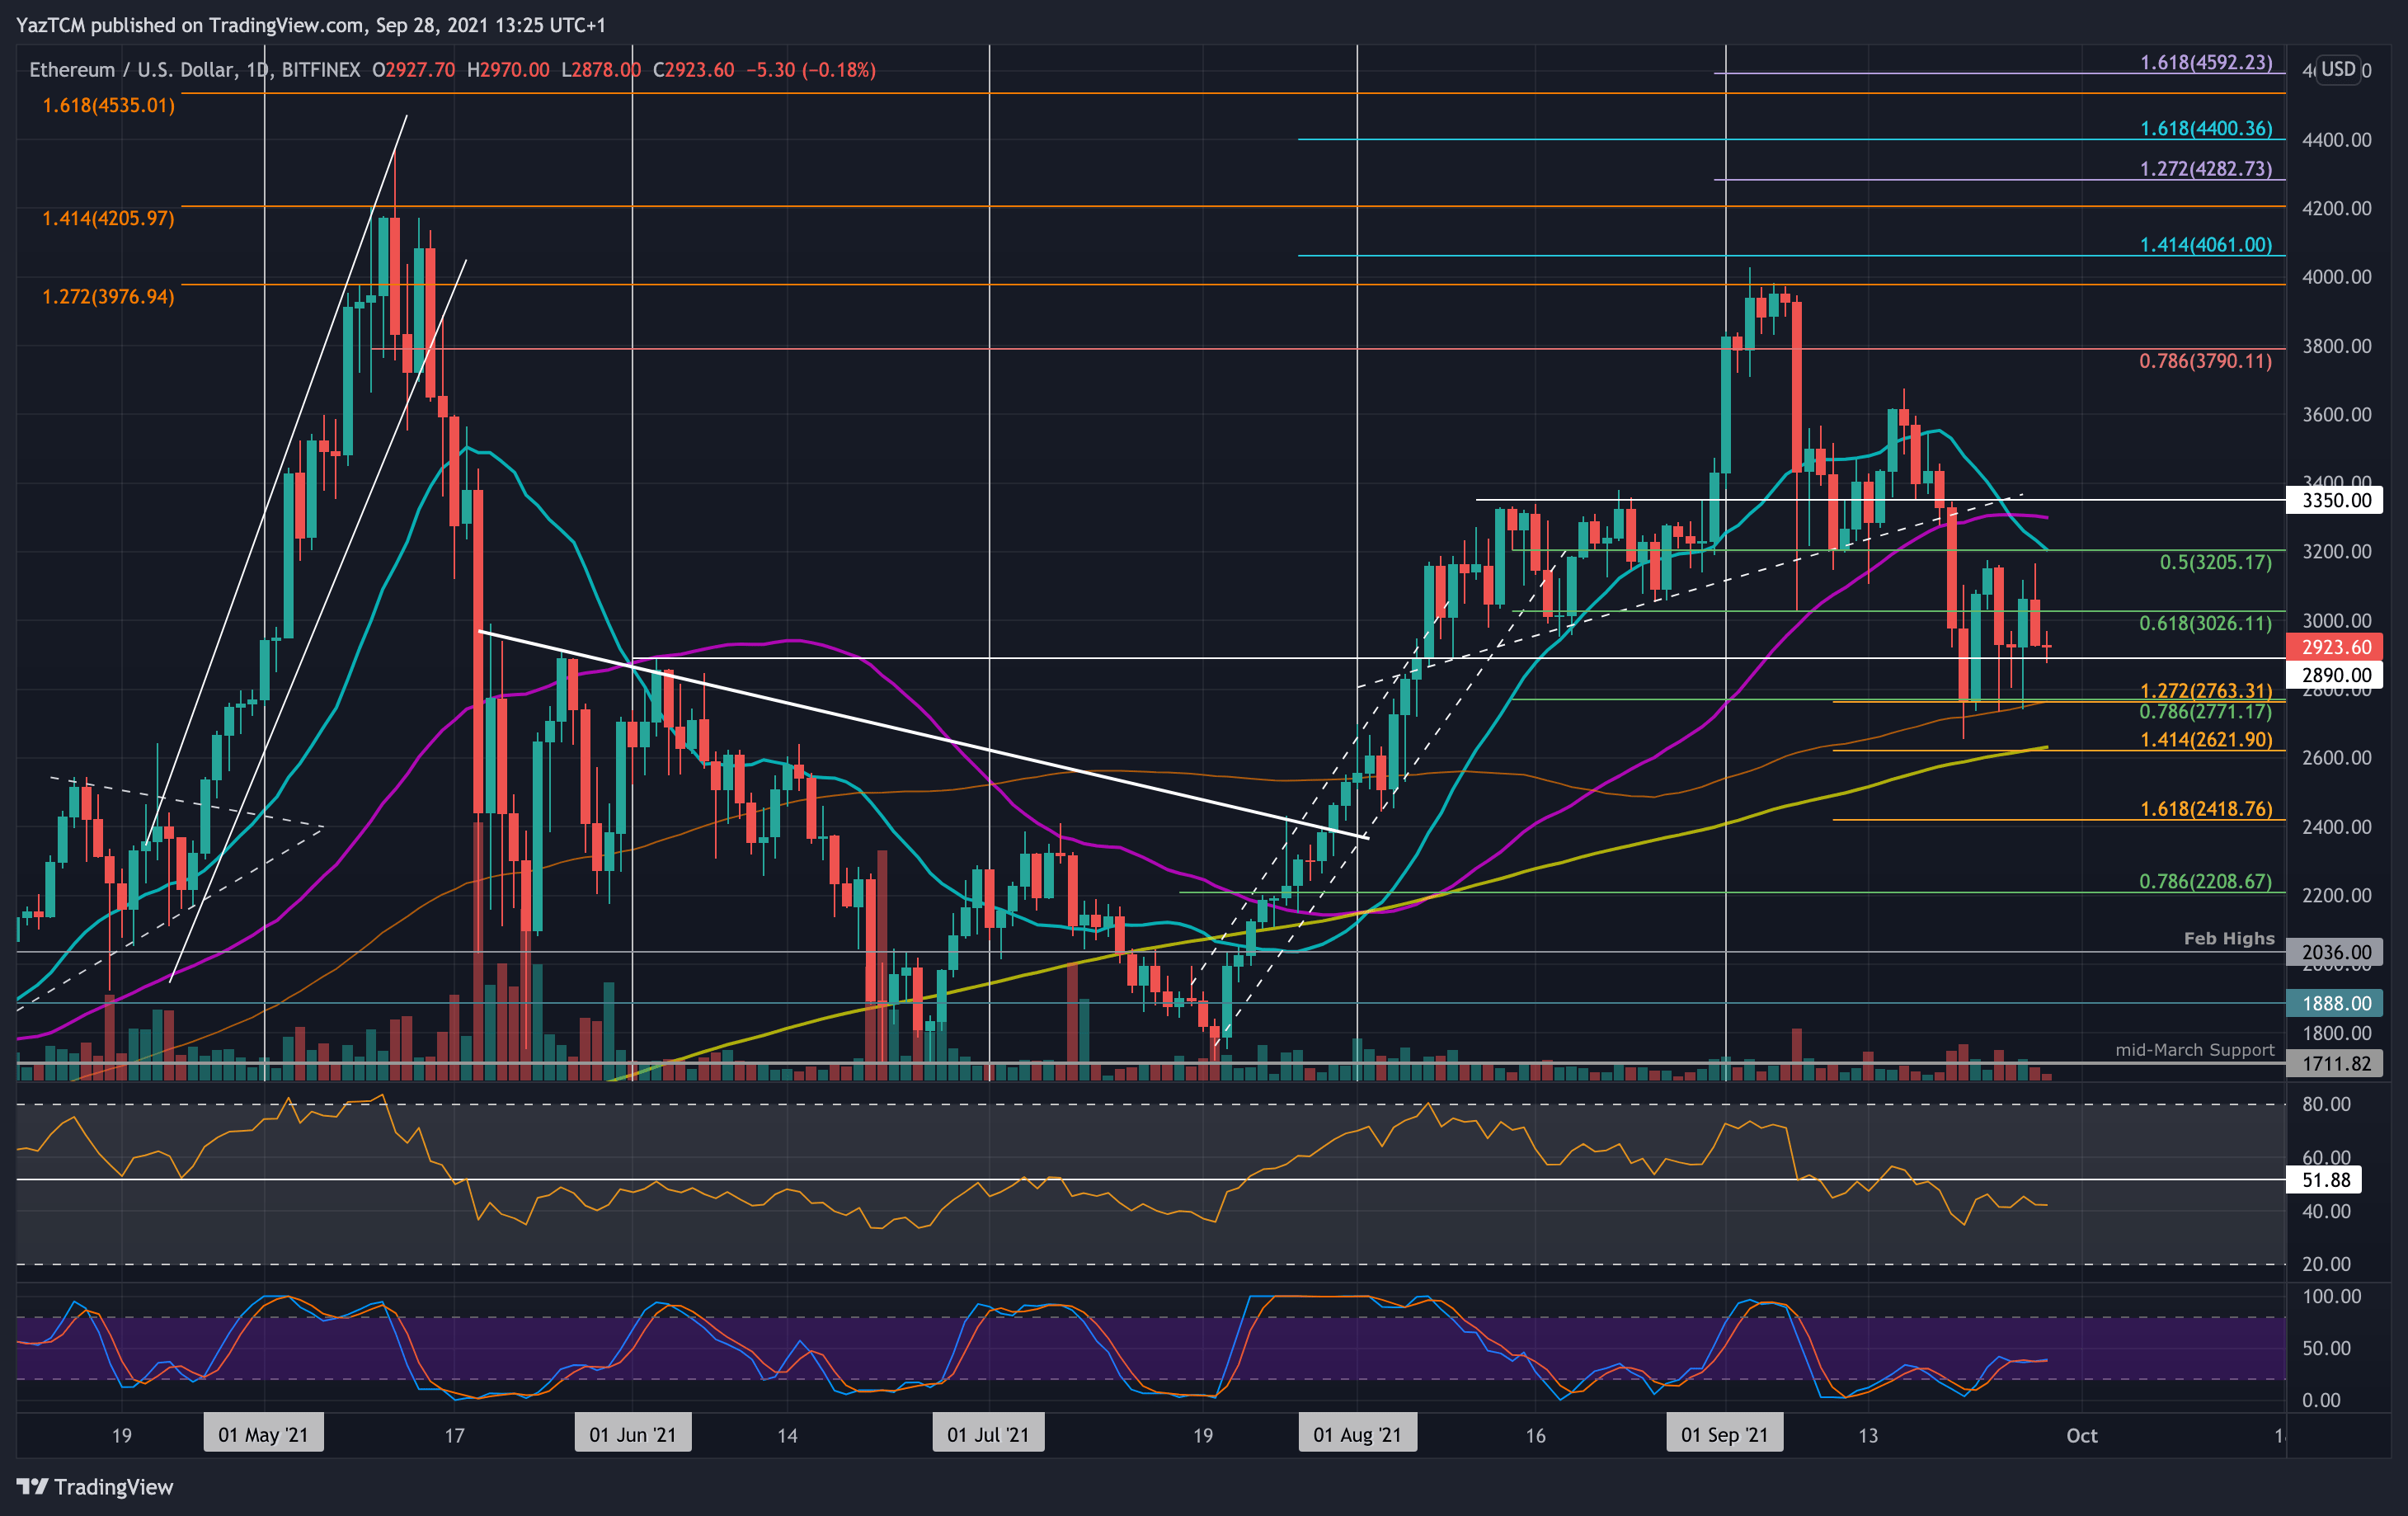Click the TradingView logo icon

32,1486
